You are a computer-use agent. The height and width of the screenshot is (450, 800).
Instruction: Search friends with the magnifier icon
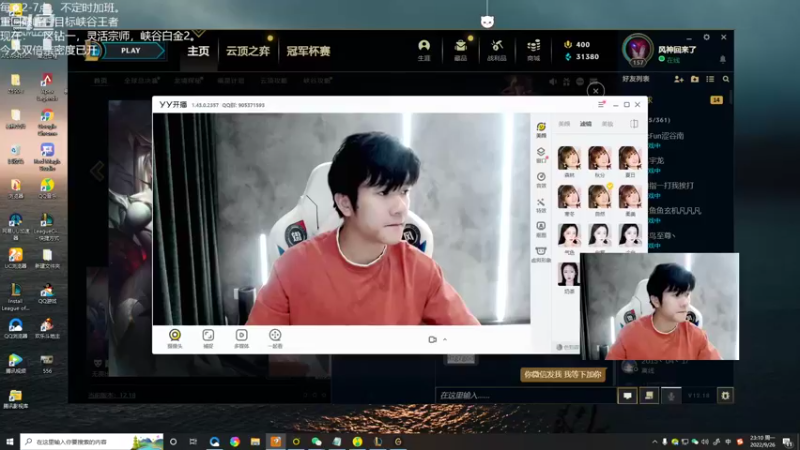pos(726,79)
